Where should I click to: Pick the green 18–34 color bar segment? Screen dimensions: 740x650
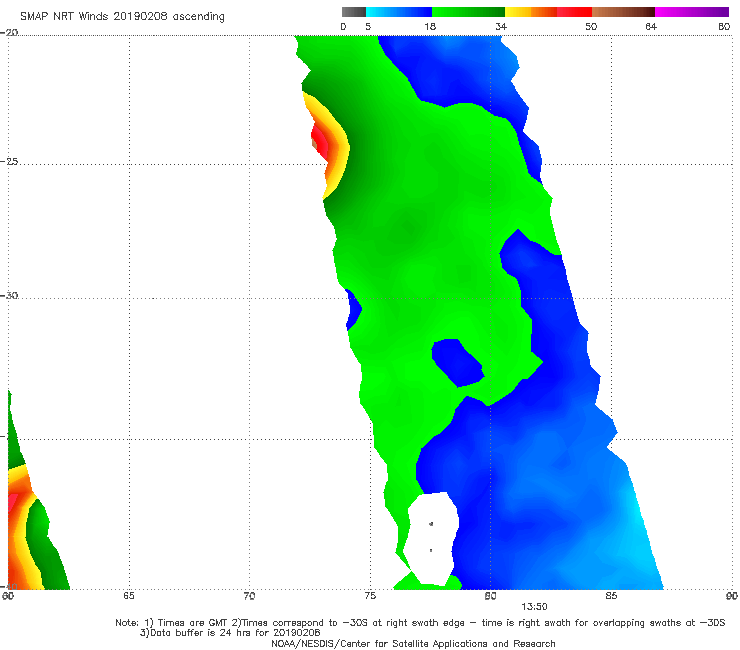pyautogui.click(x=469, y=12)
